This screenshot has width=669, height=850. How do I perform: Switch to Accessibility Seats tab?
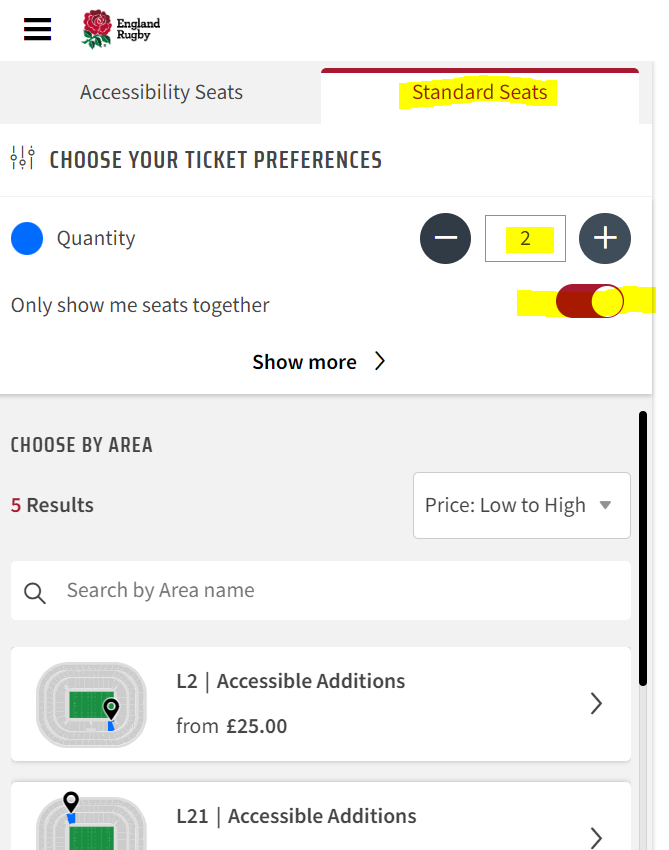[x=161, y=92]
